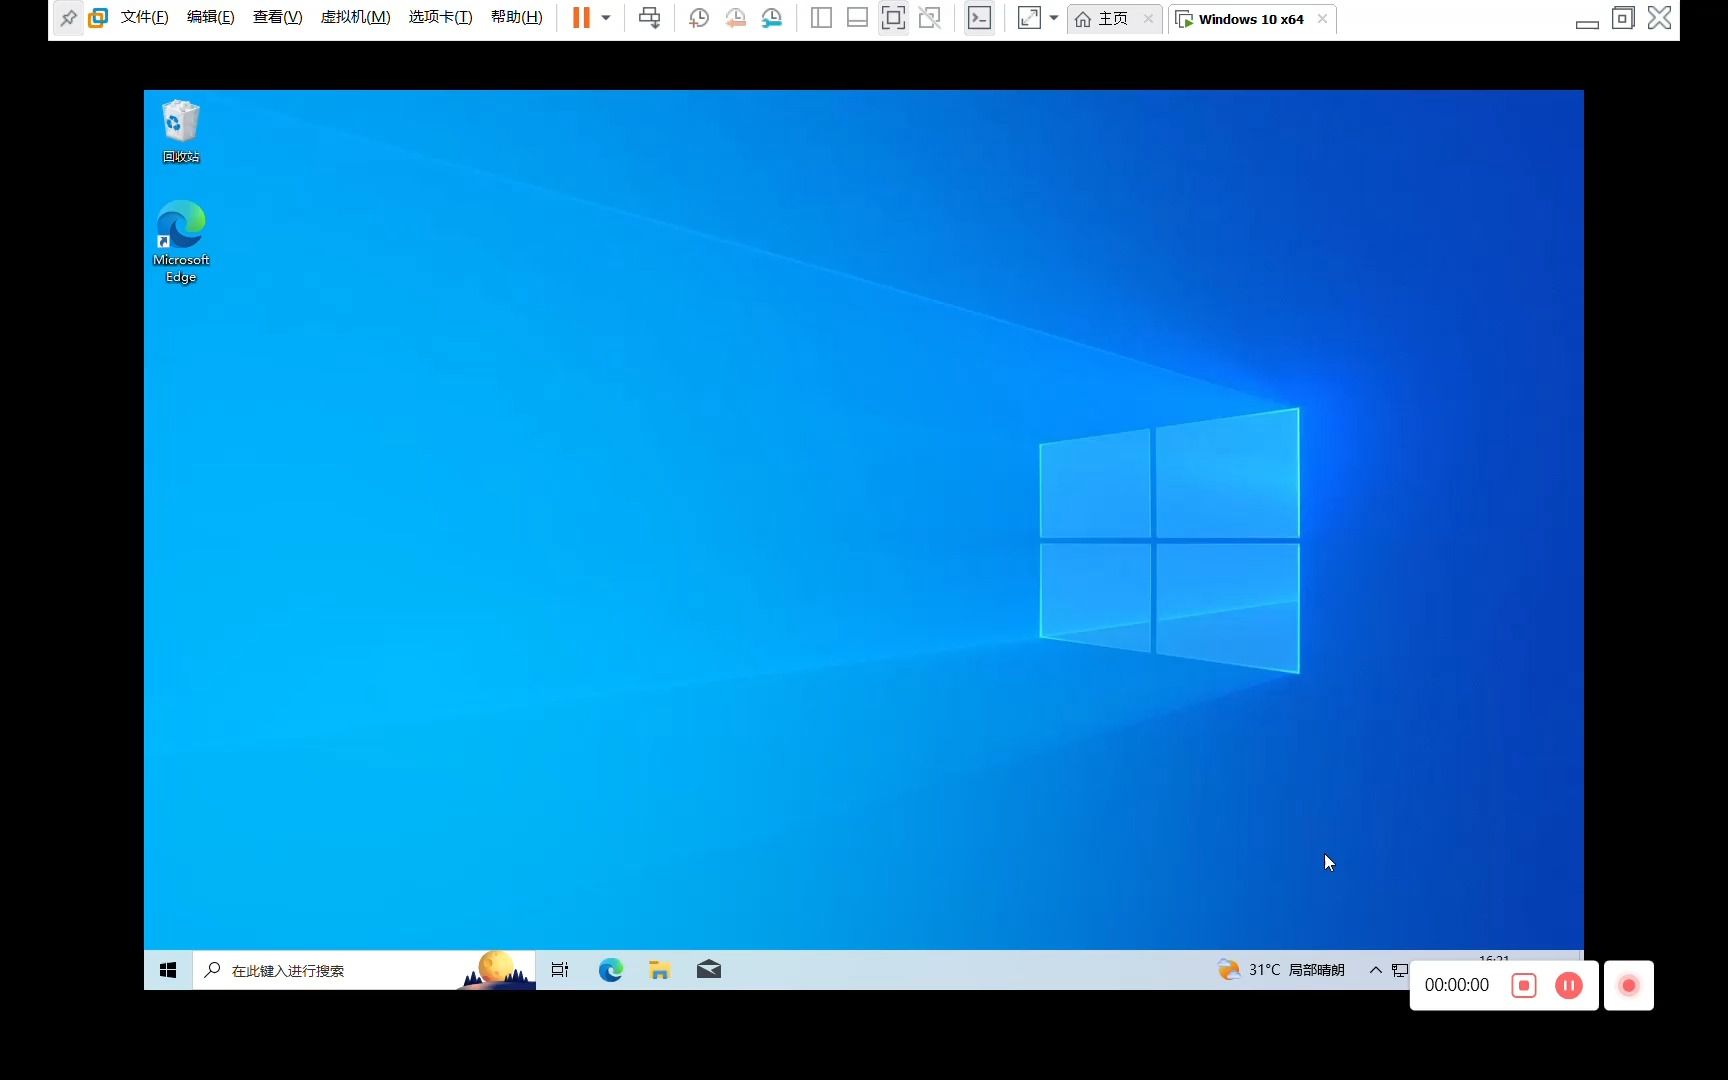This screenshot has width=1728, height=1080.
Task: Open the weather widget showing 31°C
Action: 1281,970
